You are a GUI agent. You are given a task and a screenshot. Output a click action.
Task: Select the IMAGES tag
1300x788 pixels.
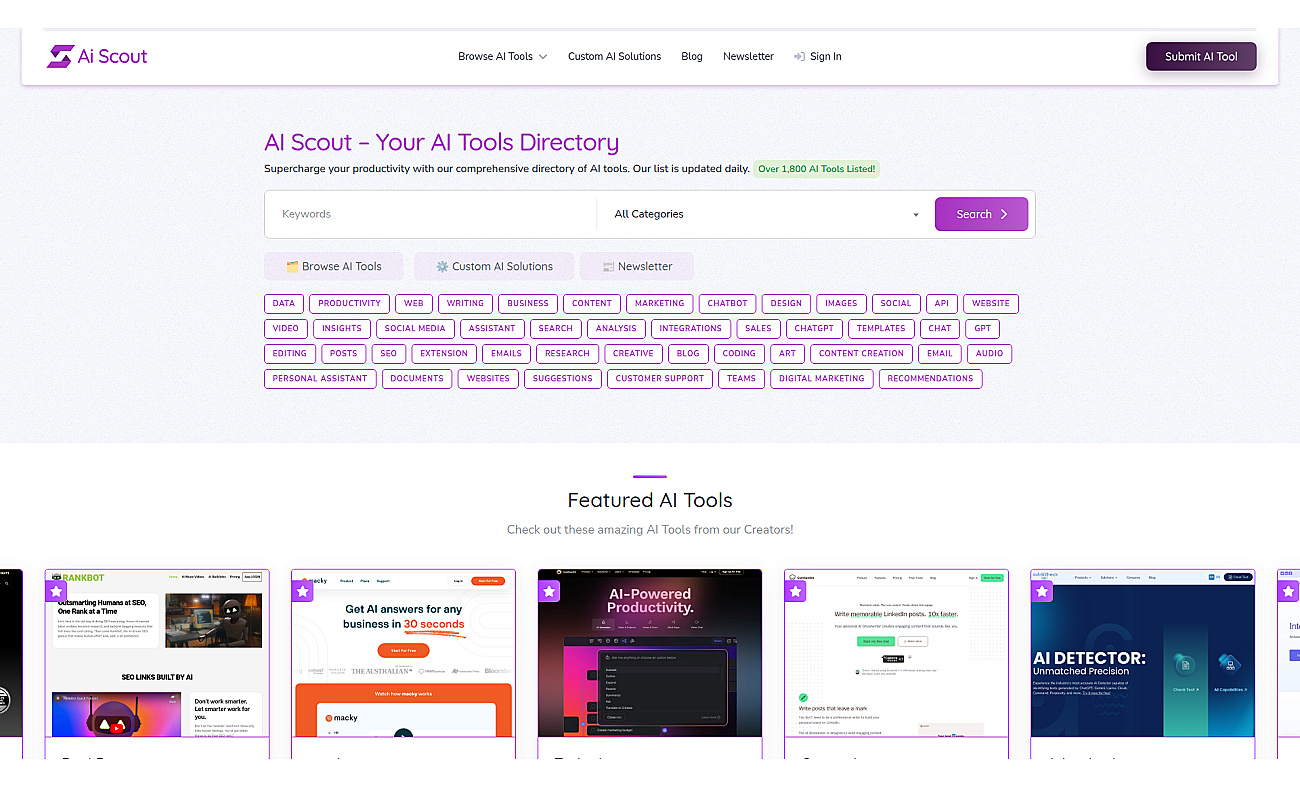pyautogui.click(x=841, y=303)
